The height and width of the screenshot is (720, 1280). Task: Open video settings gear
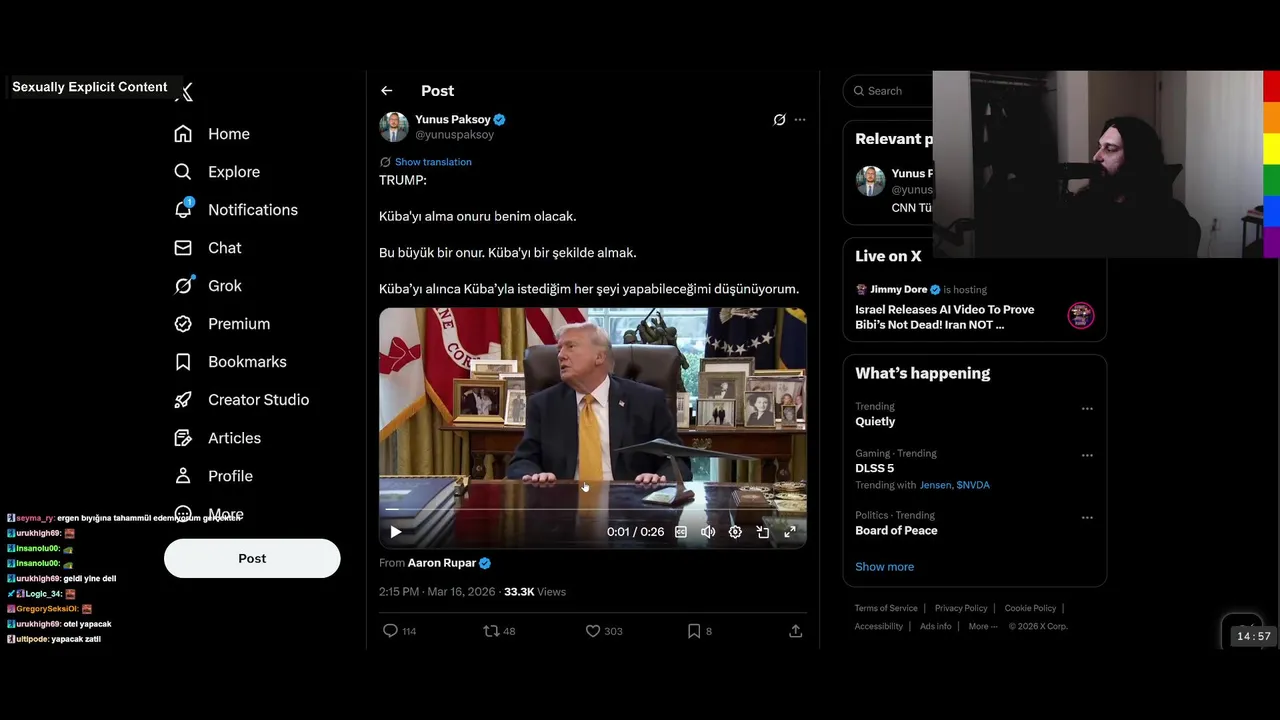click(735, 532)
